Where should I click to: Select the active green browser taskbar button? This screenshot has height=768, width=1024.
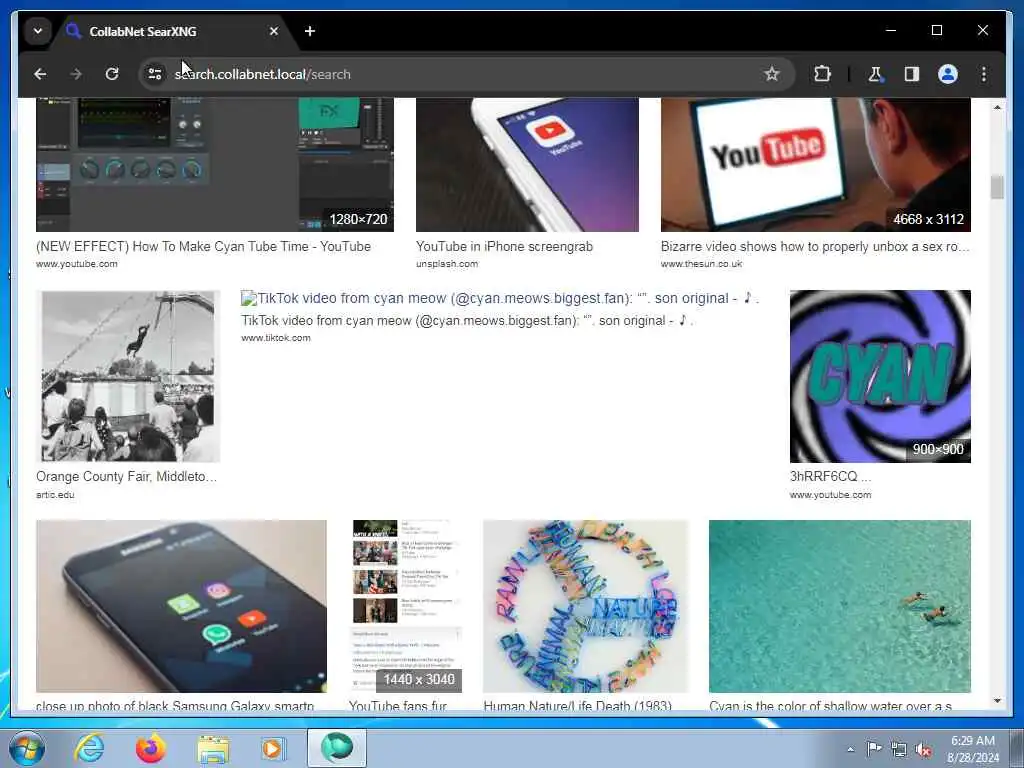(x=337, y=748)
